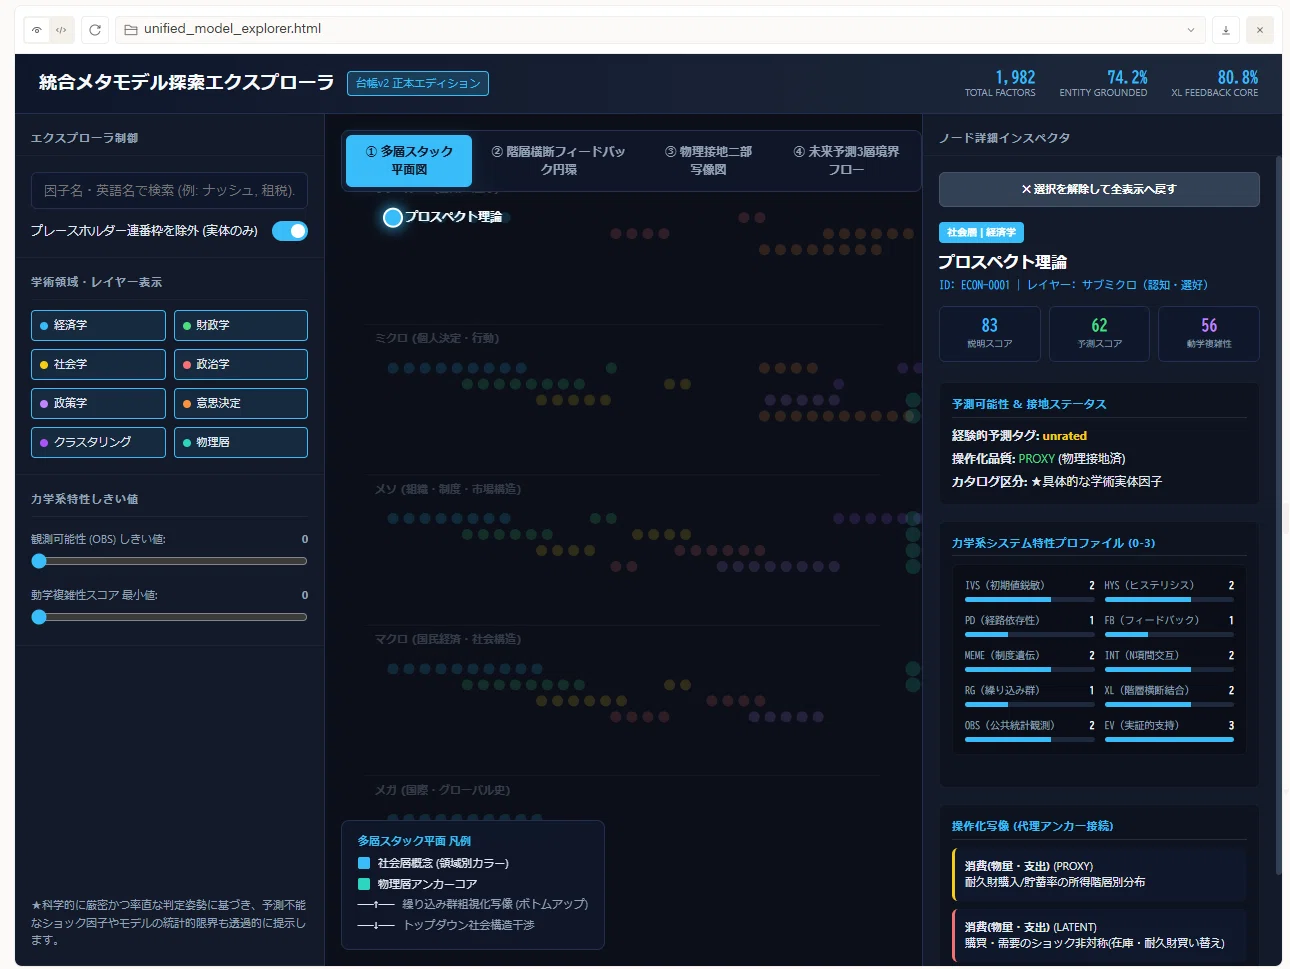Click the 社会層 | 経済学 tag badge
This screenshot has height=969, width=1290.
(981, 232)
